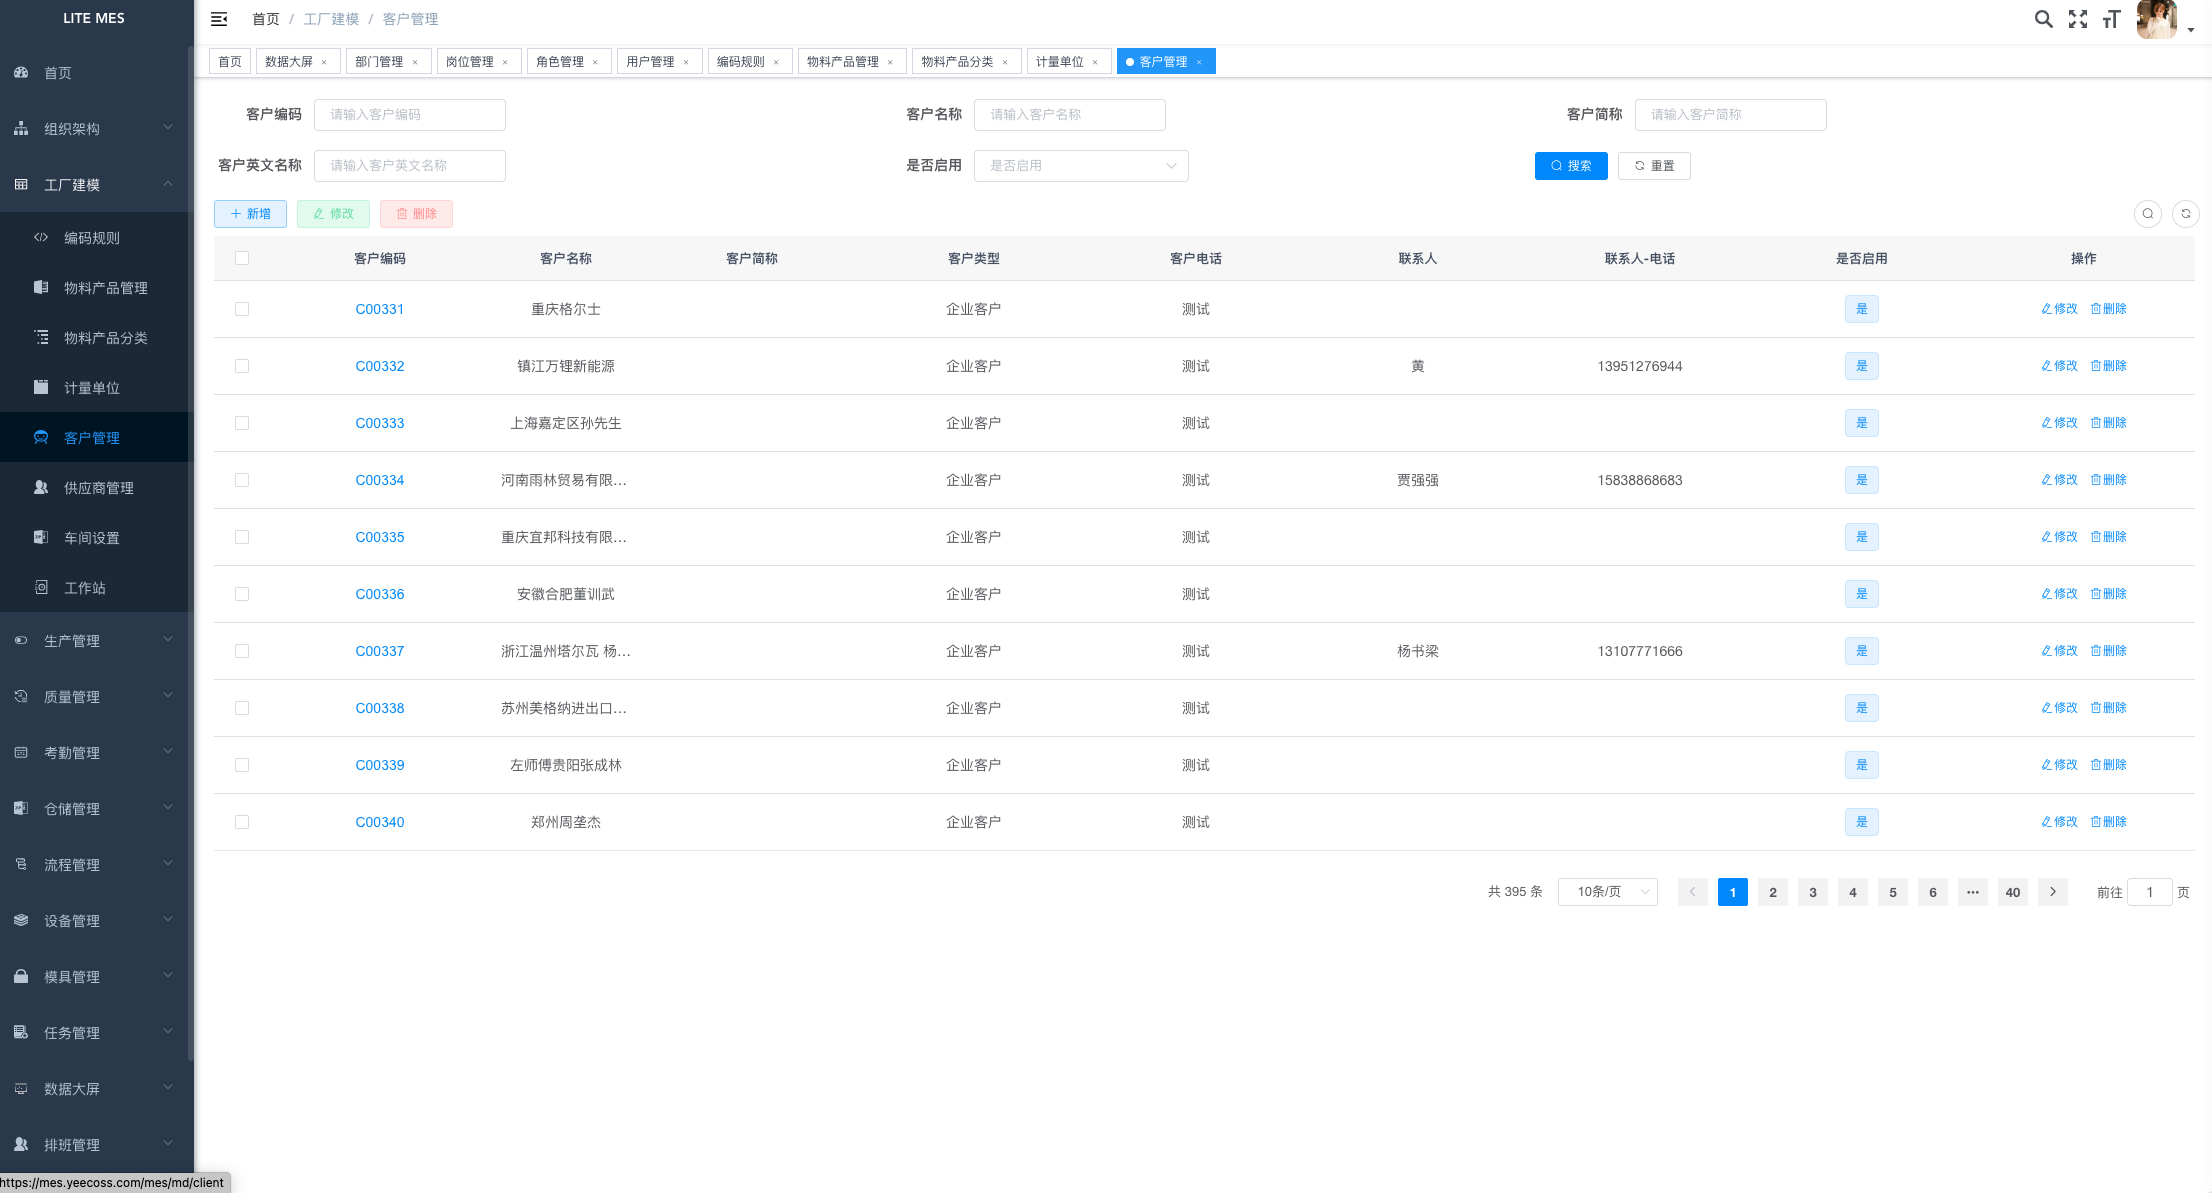The image size is (2212, 1193).
Task: Click the 新增 add button
Action: [x=250, y=214]
